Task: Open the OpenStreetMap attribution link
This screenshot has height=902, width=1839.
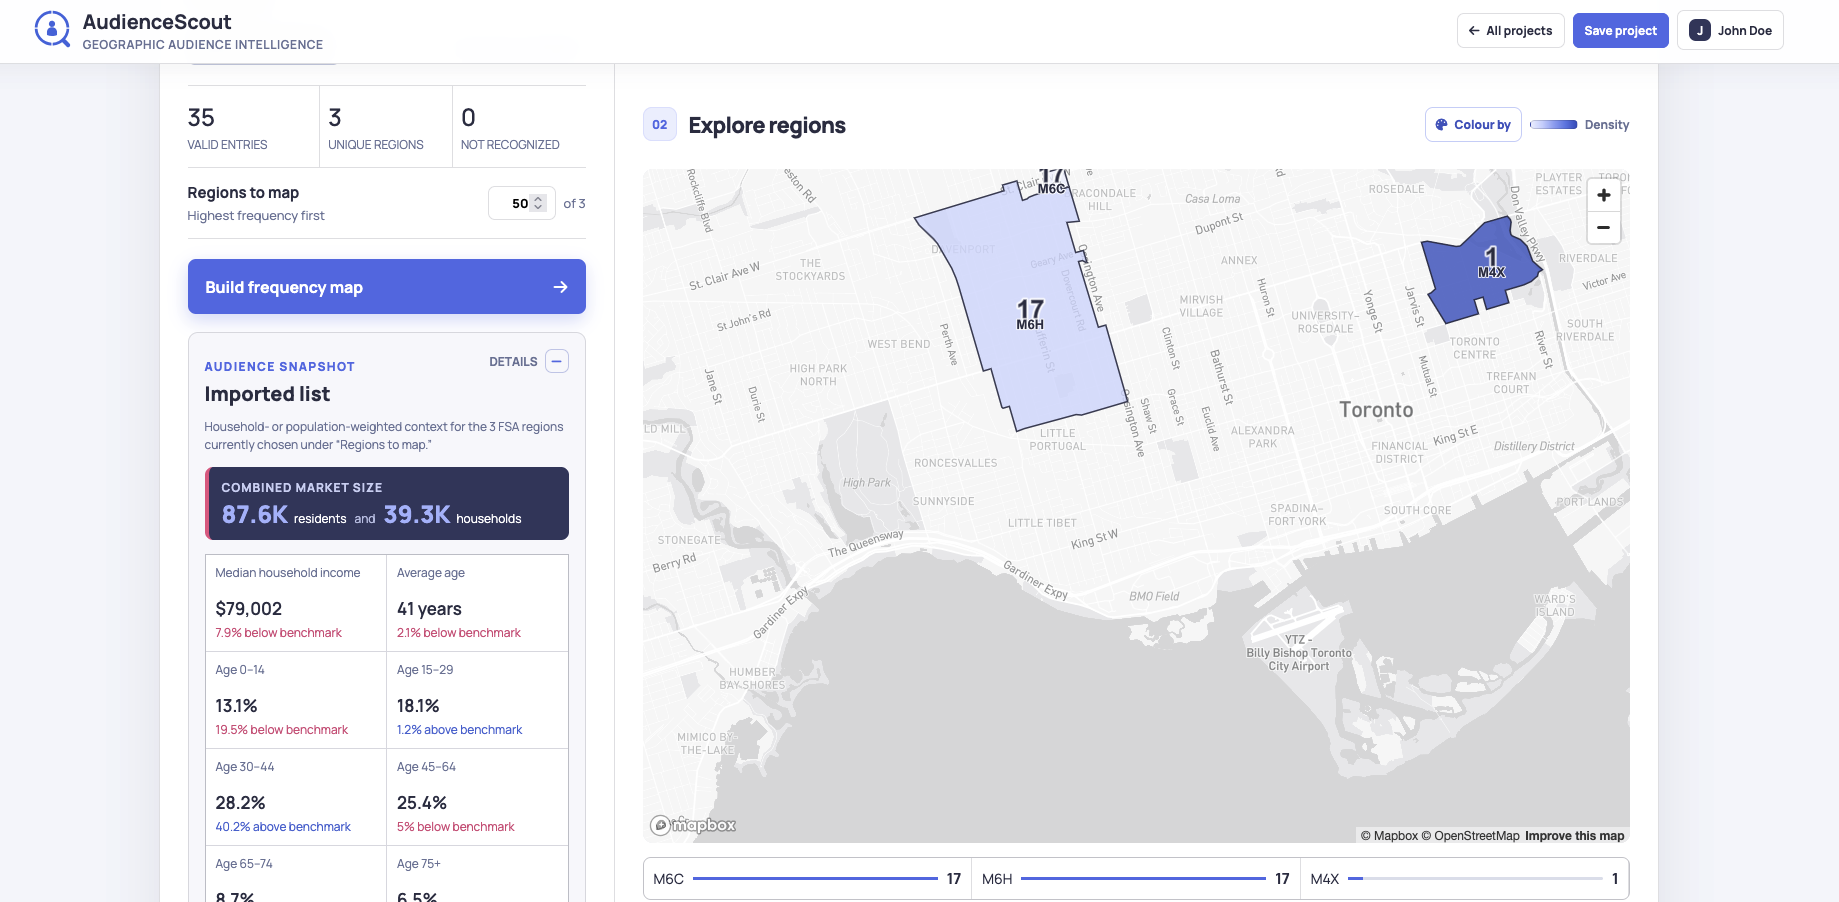Action: tap(1470, 836)
